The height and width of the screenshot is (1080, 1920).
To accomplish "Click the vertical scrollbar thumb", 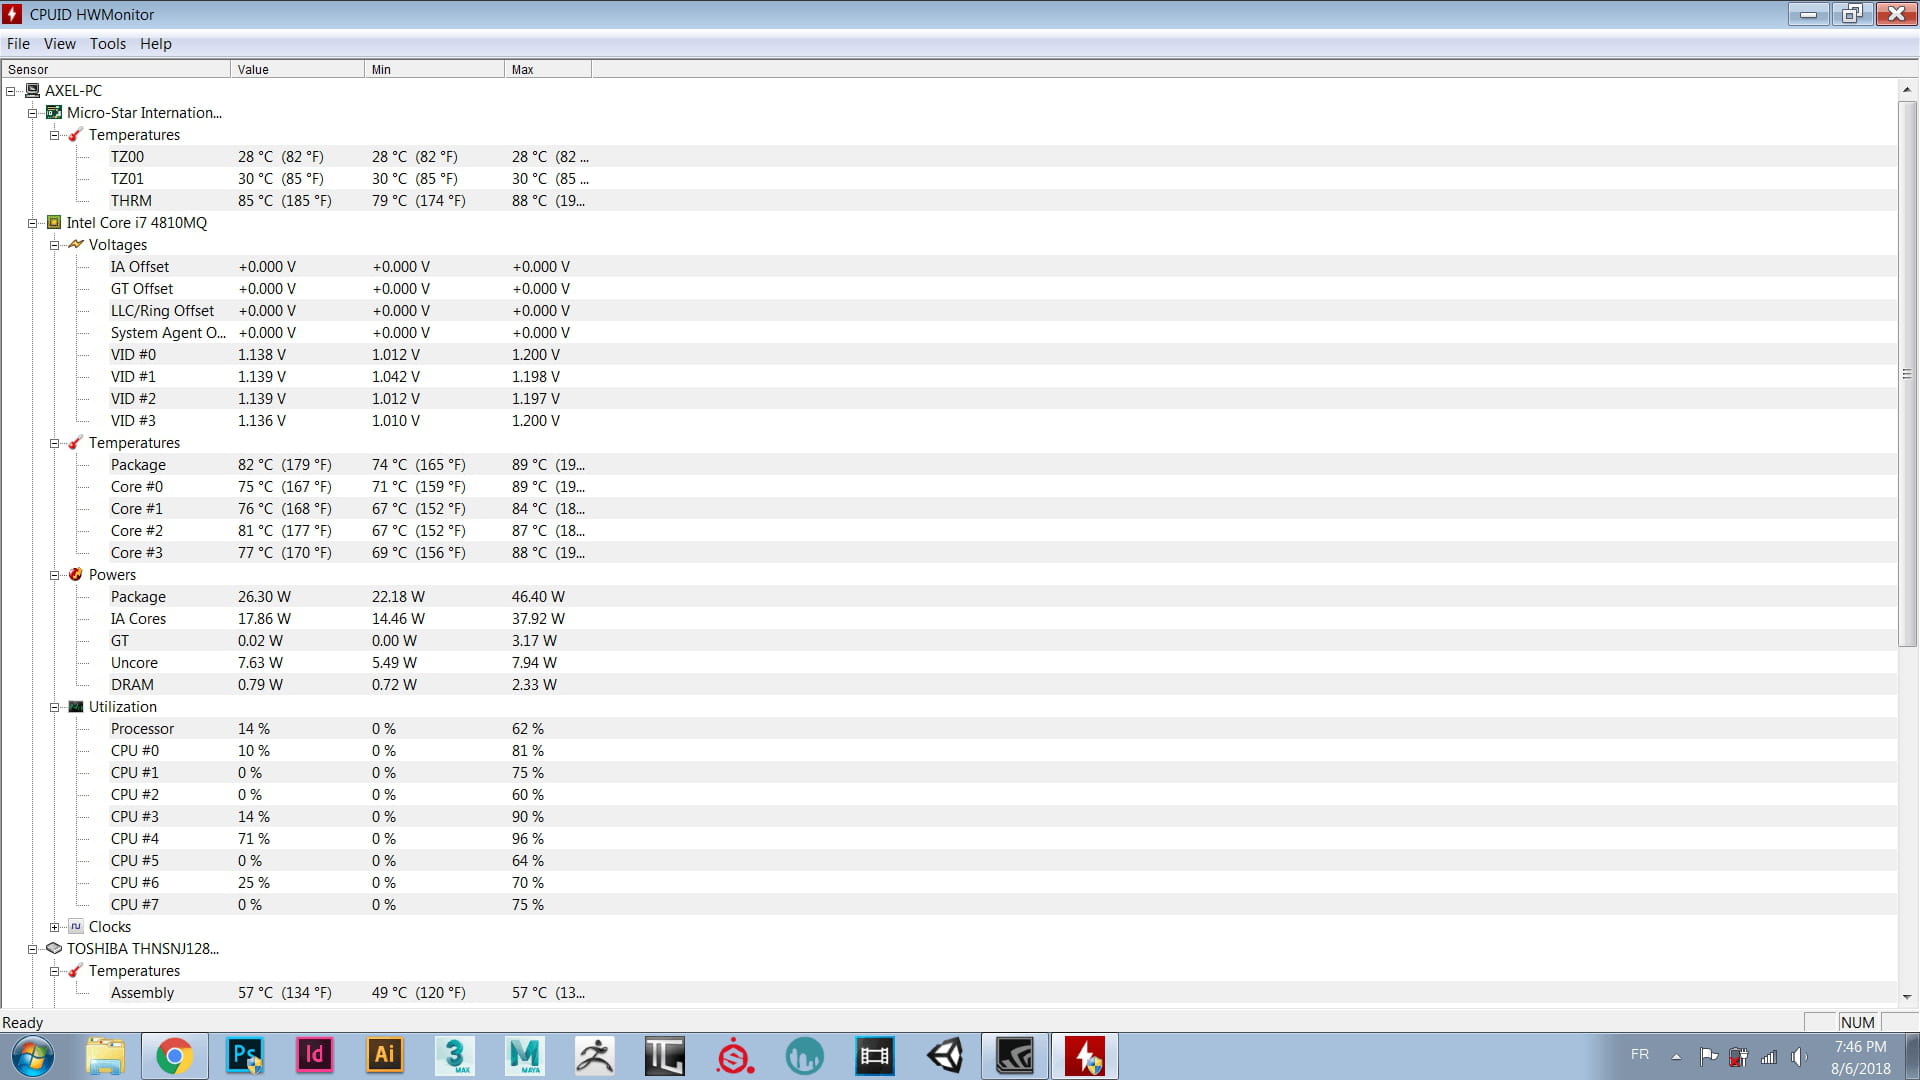I will tap(1907, 373).
